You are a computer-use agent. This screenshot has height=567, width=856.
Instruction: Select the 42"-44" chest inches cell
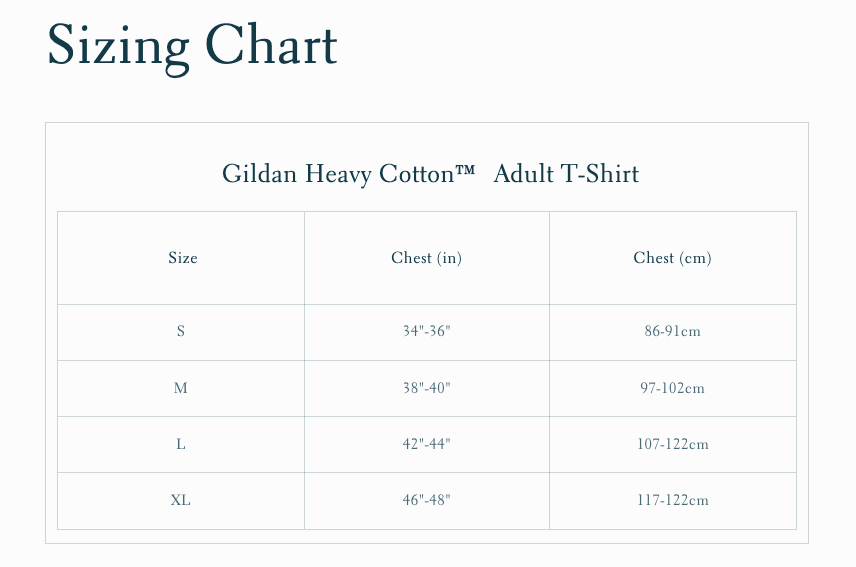coord(427,444)
